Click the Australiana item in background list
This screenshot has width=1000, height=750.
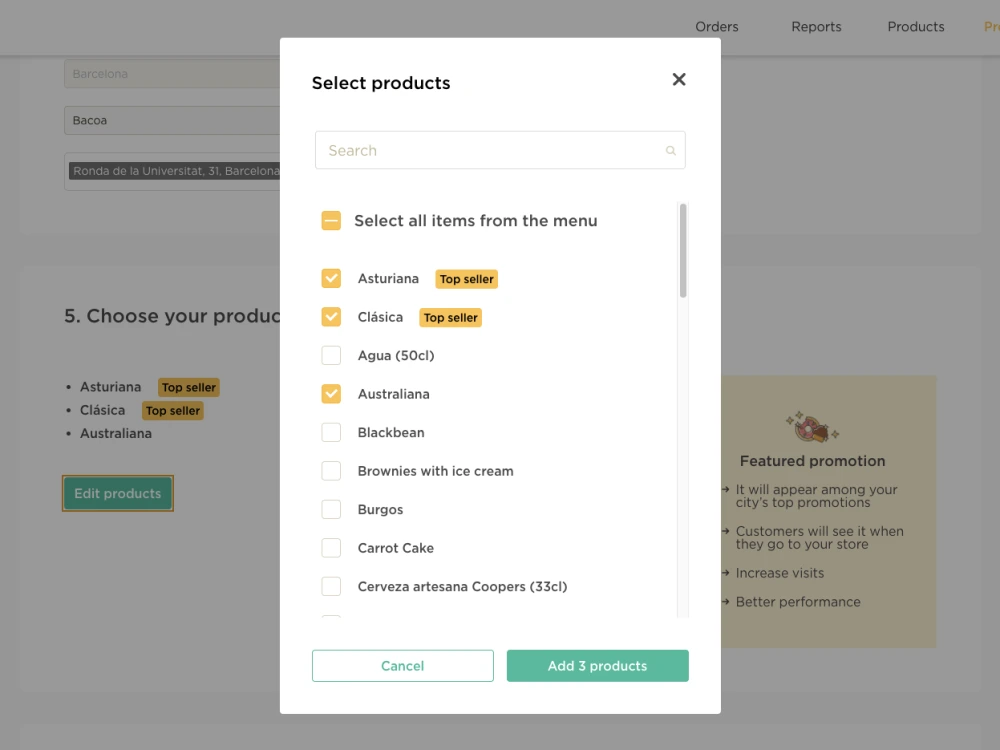[x=116, y=434]
